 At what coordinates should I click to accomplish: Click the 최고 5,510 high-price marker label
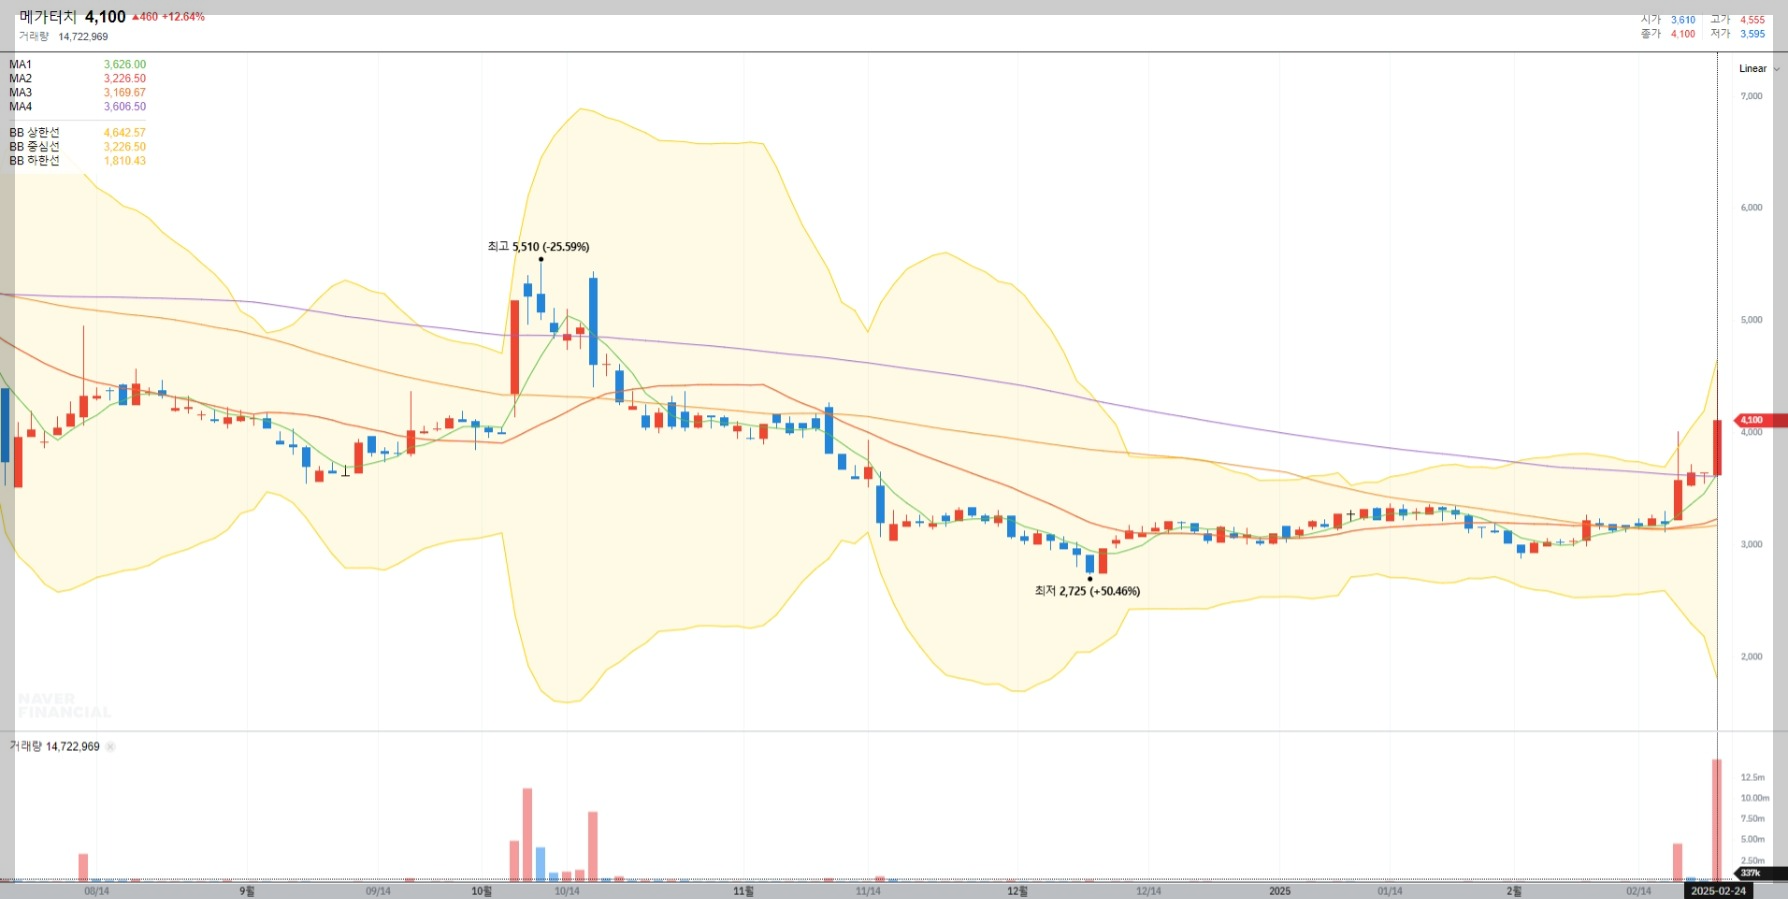point(538,247)
